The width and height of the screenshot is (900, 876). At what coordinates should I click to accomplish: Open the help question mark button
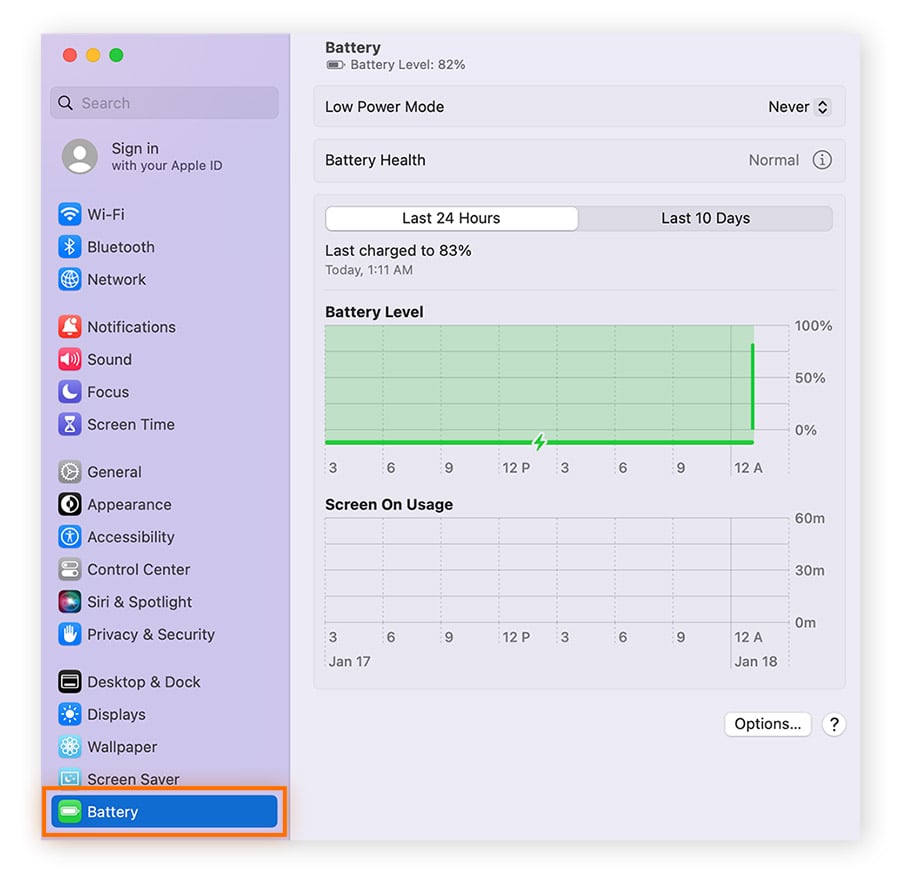tap(834, 725)
